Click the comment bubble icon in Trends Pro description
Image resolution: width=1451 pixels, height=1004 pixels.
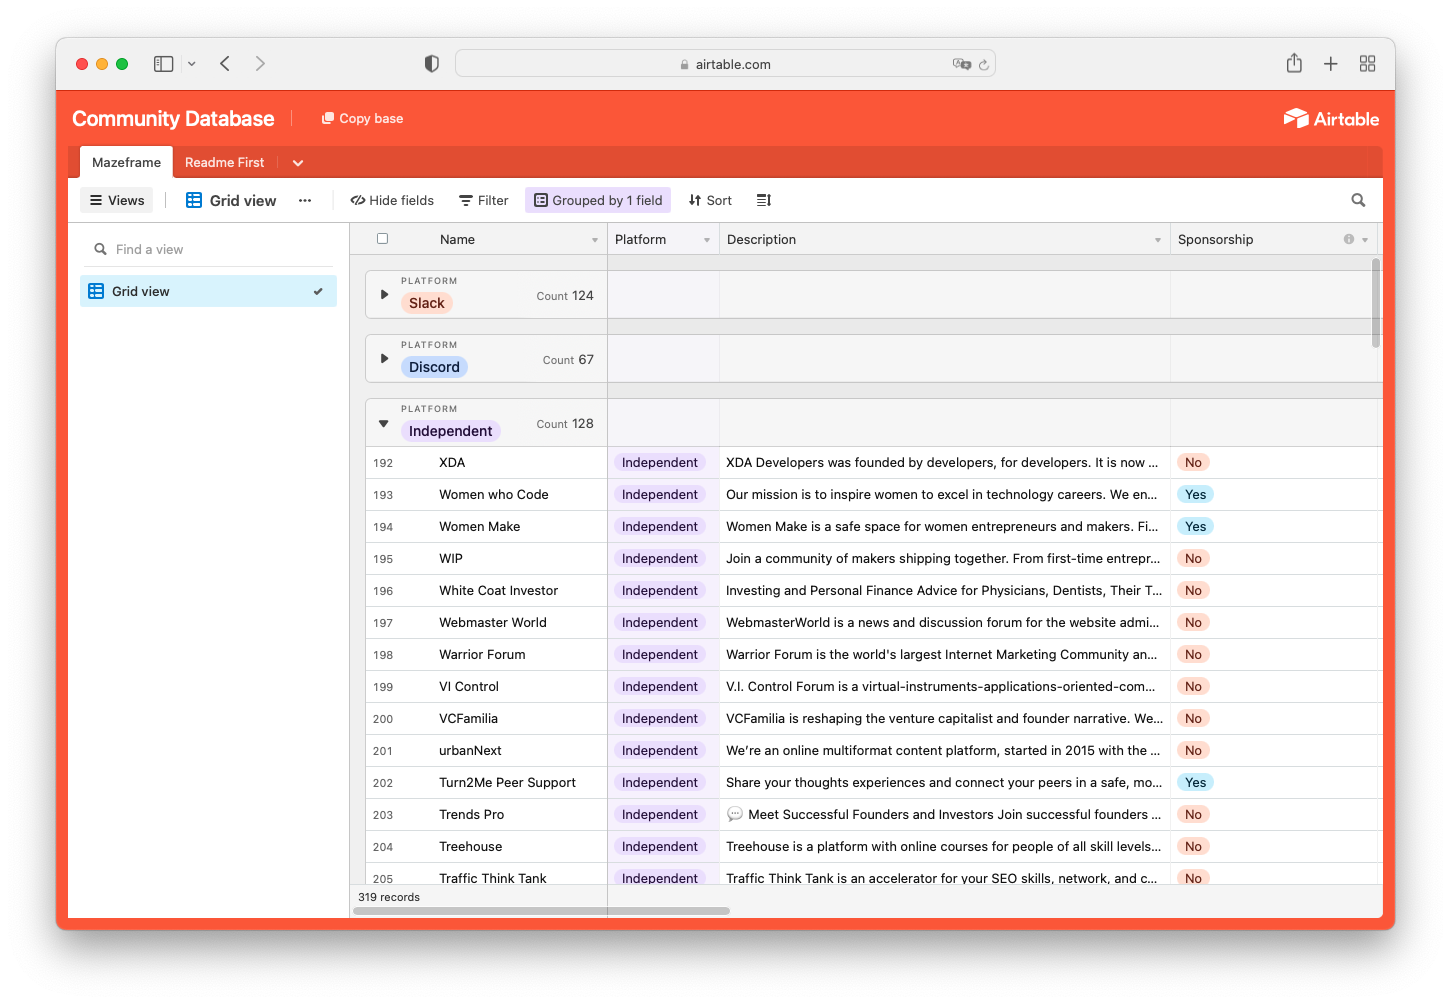tap(735, 814)
